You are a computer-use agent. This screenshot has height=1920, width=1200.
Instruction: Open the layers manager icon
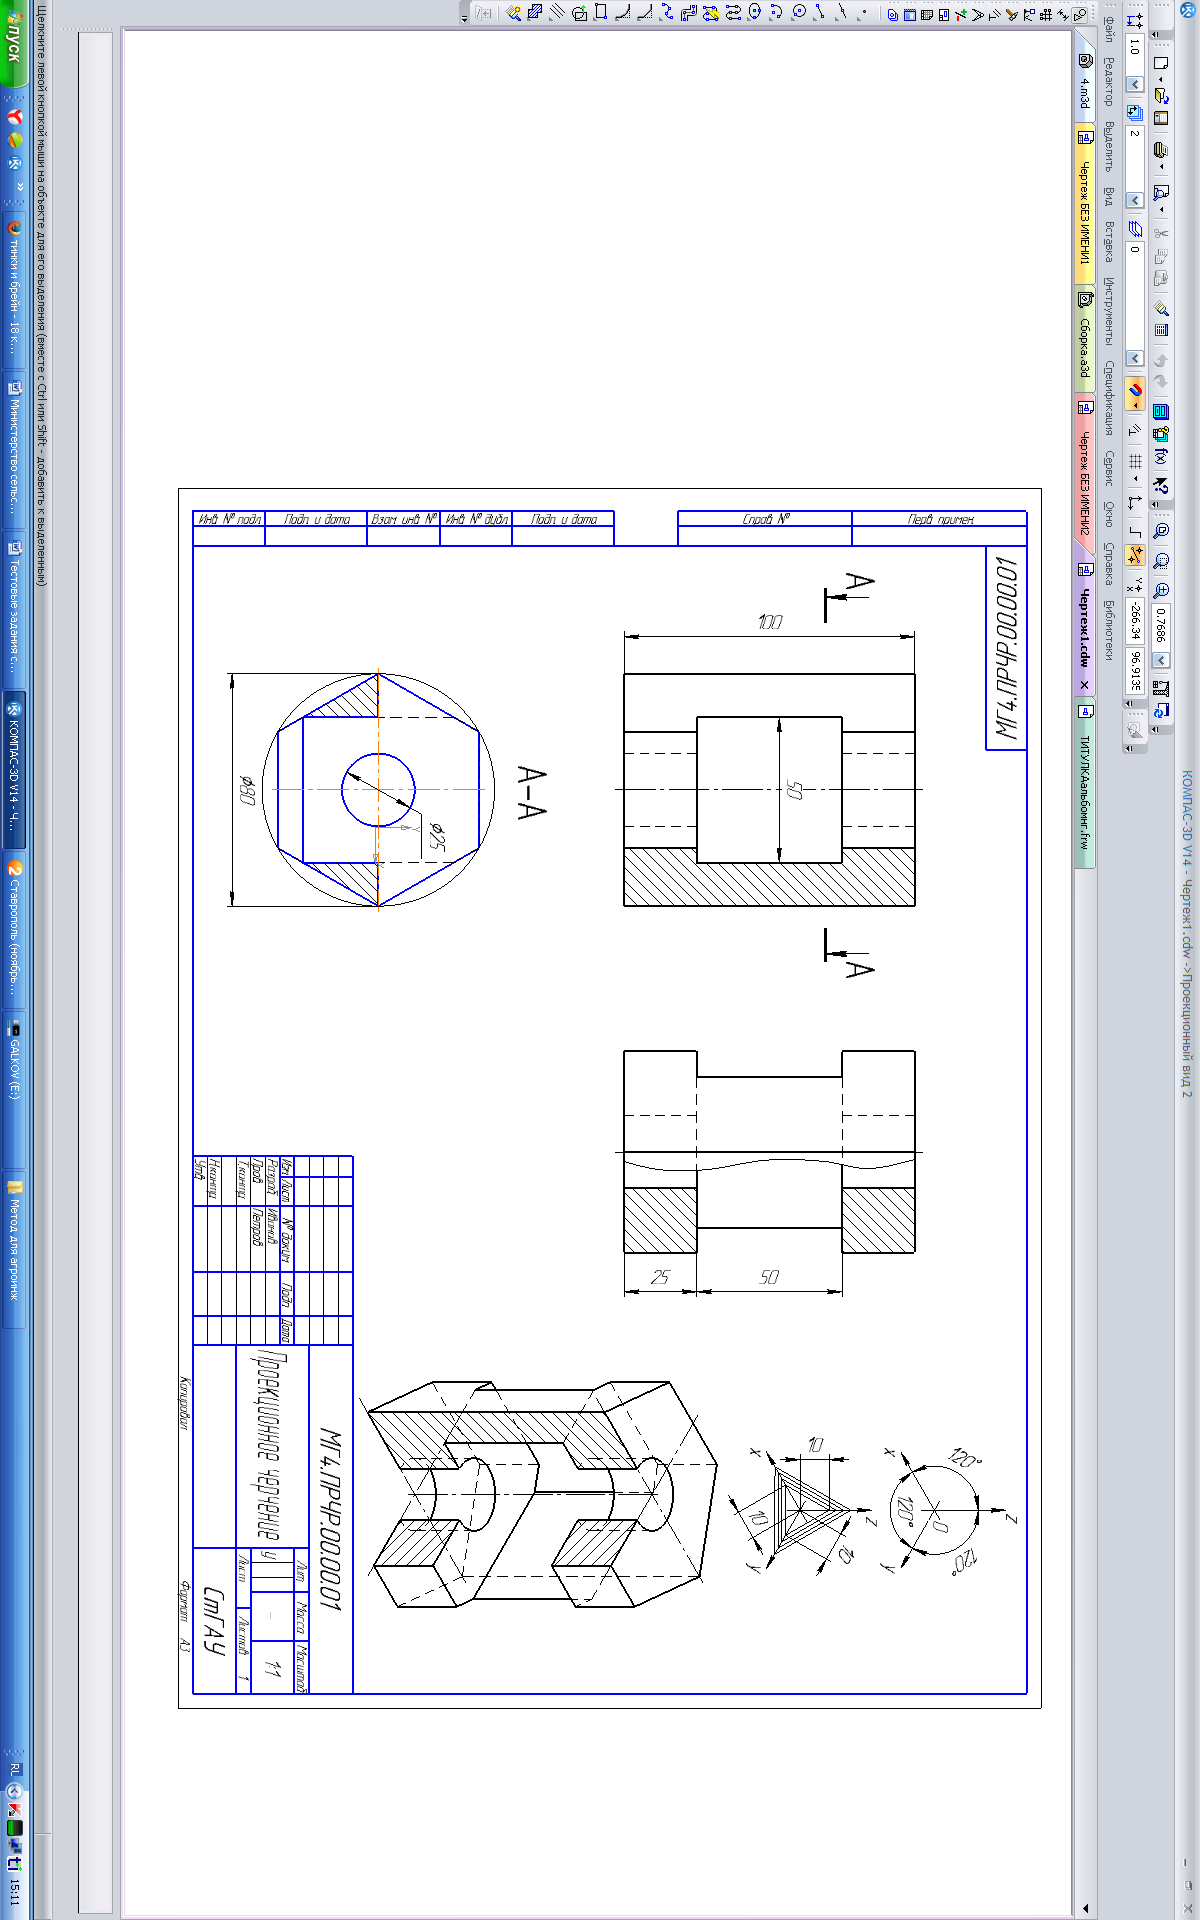coord(1135,229)
